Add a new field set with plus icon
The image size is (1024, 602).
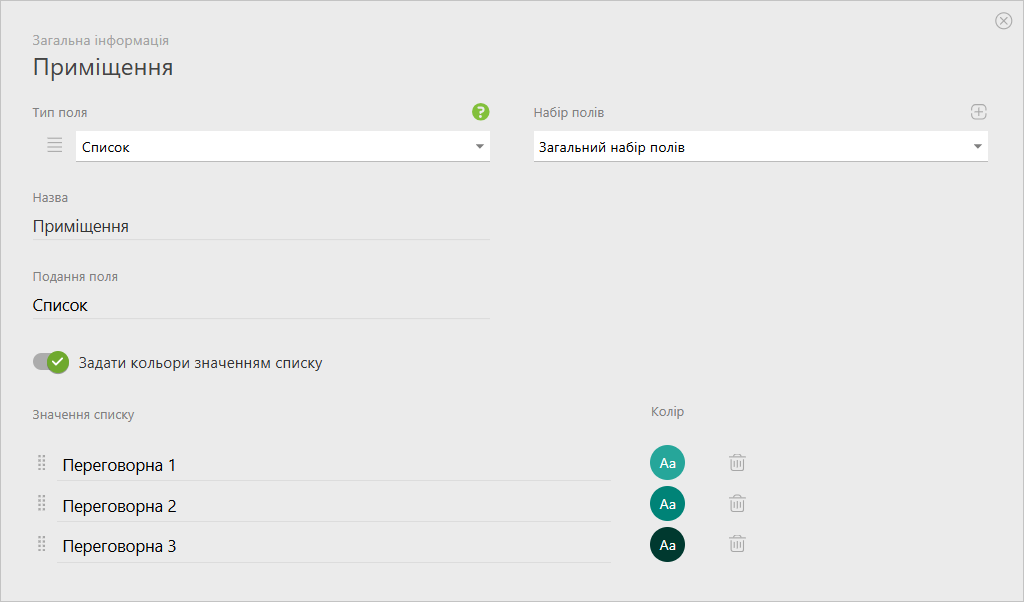(978, 112)
